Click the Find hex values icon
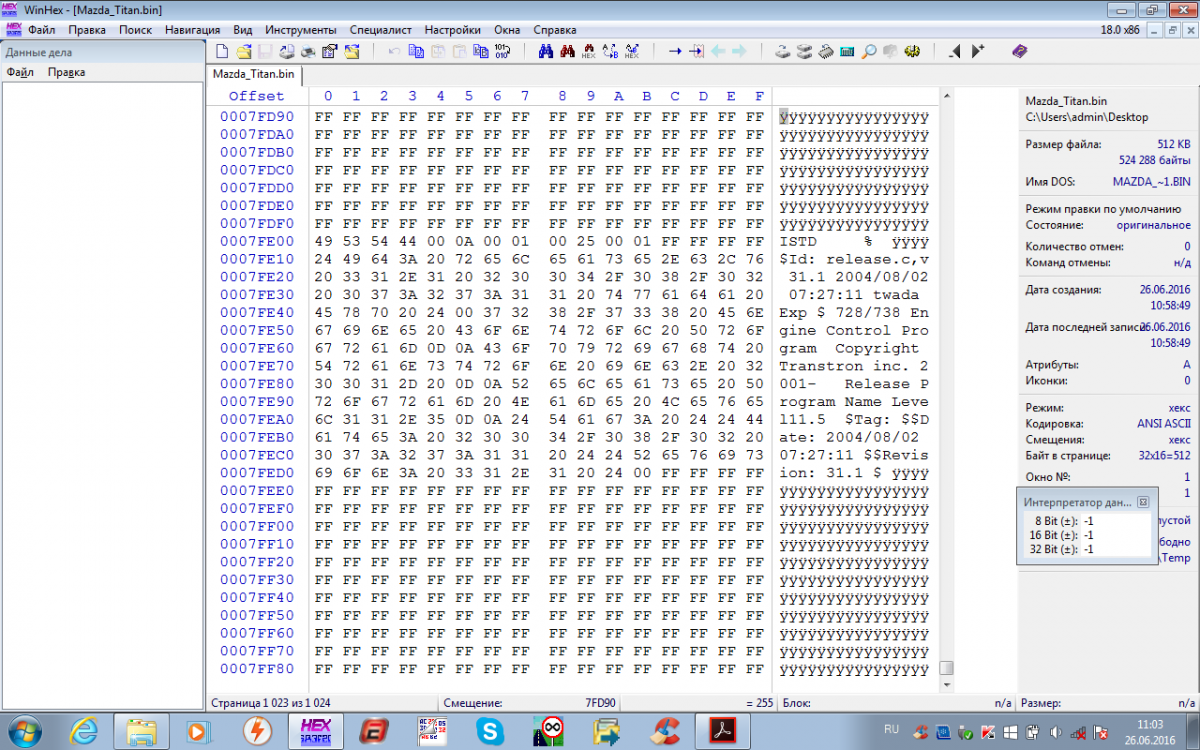1200x750 pixels. pos(588,51)
